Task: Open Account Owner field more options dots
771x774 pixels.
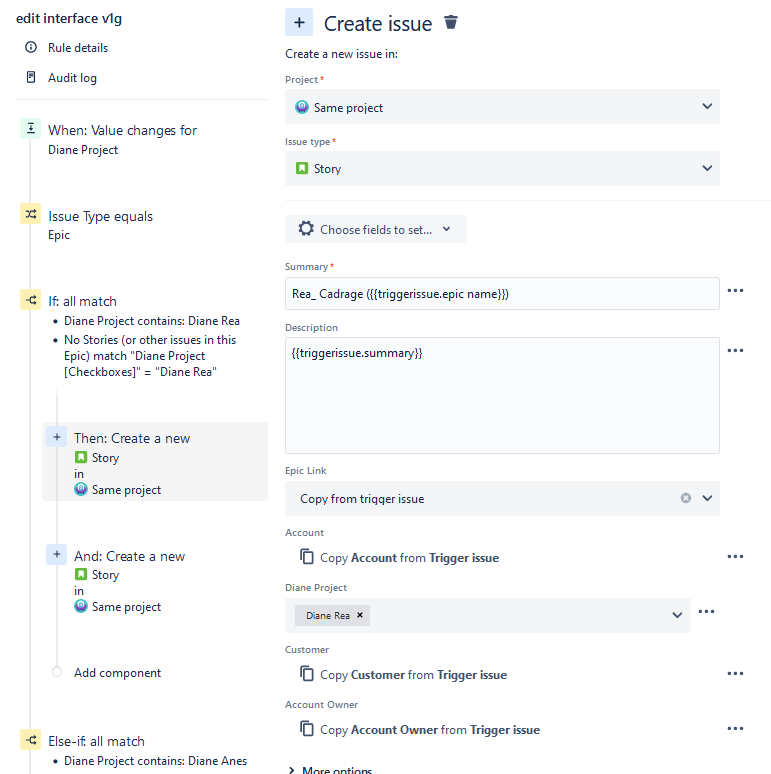Action: pos(735,729)
